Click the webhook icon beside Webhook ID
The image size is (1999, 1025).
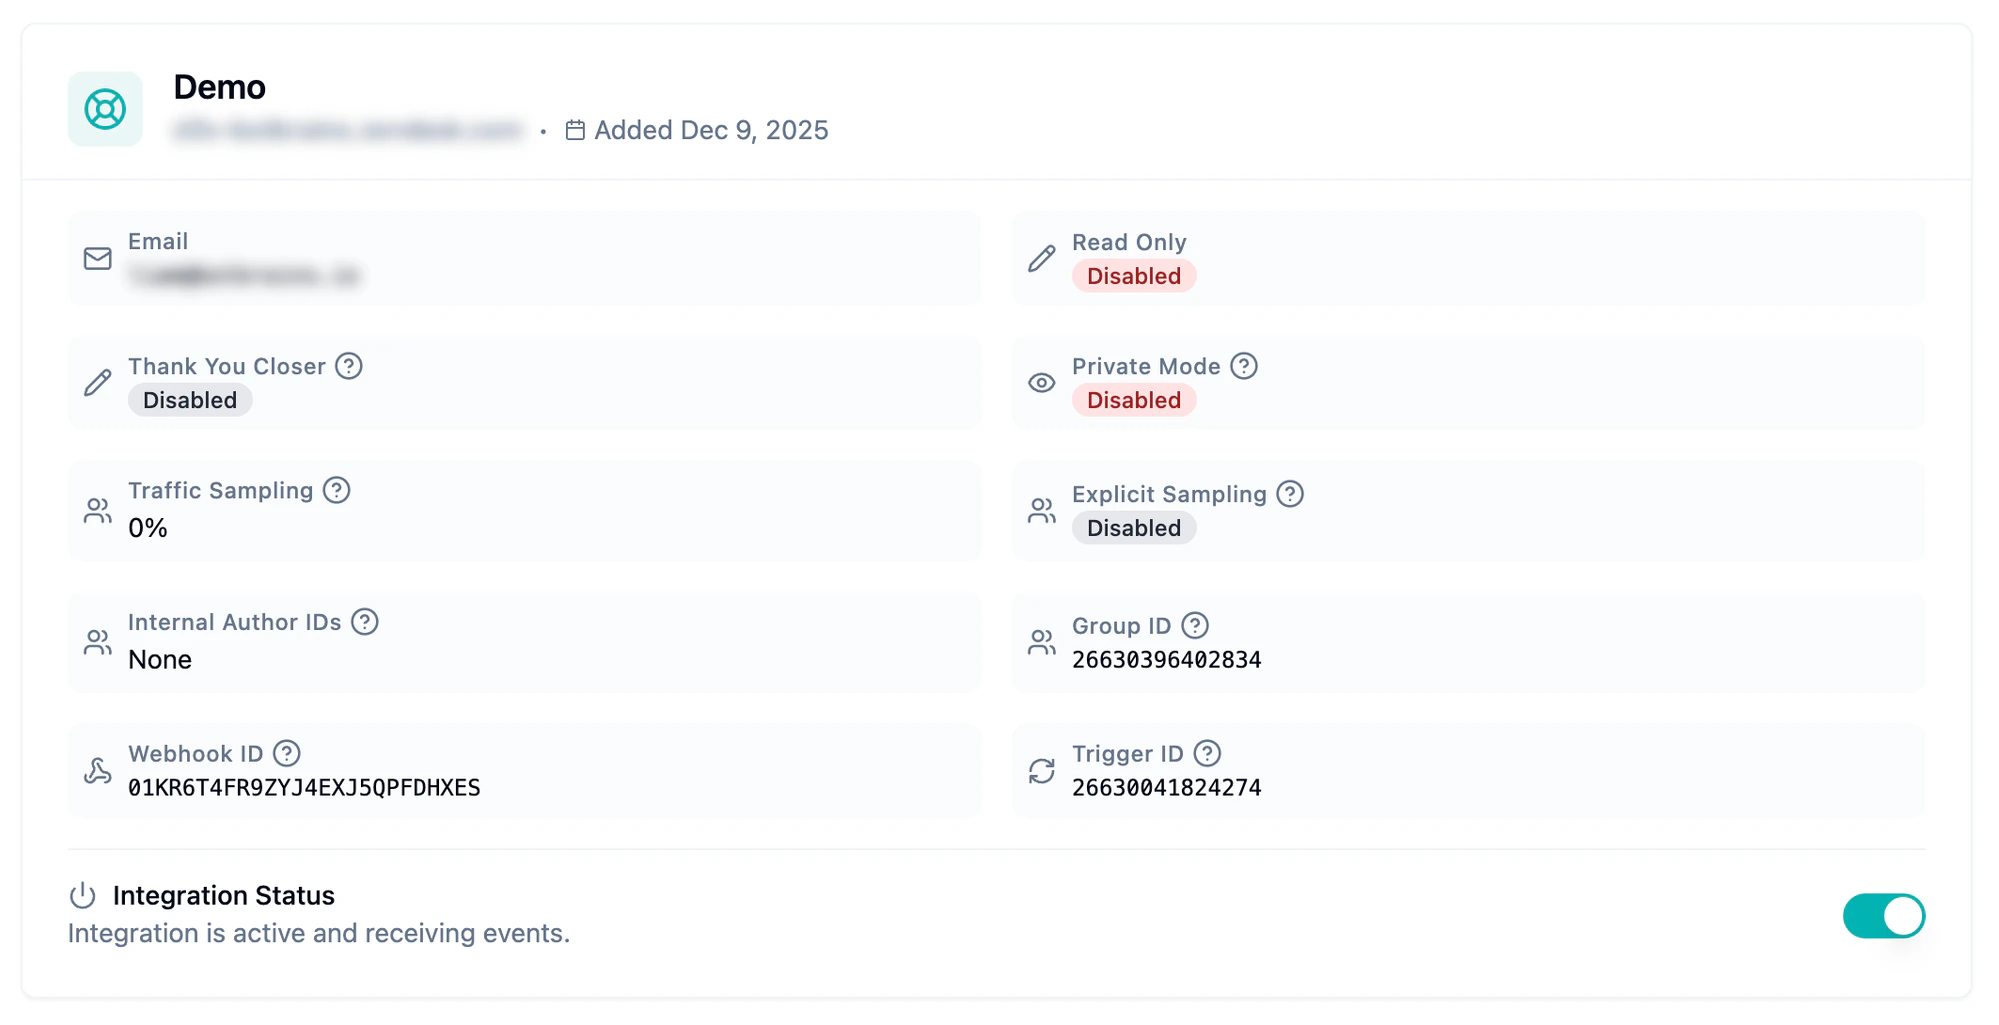98,771
